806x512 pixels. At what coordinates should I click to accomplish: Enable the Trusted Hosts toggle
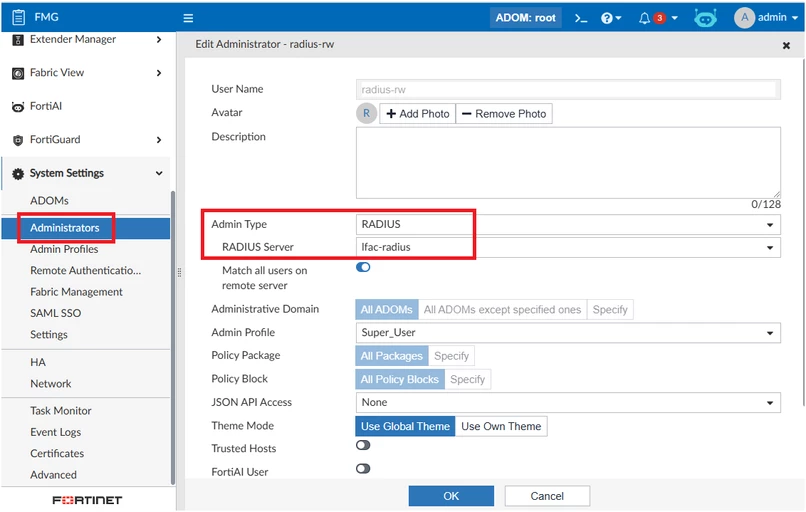363,445
